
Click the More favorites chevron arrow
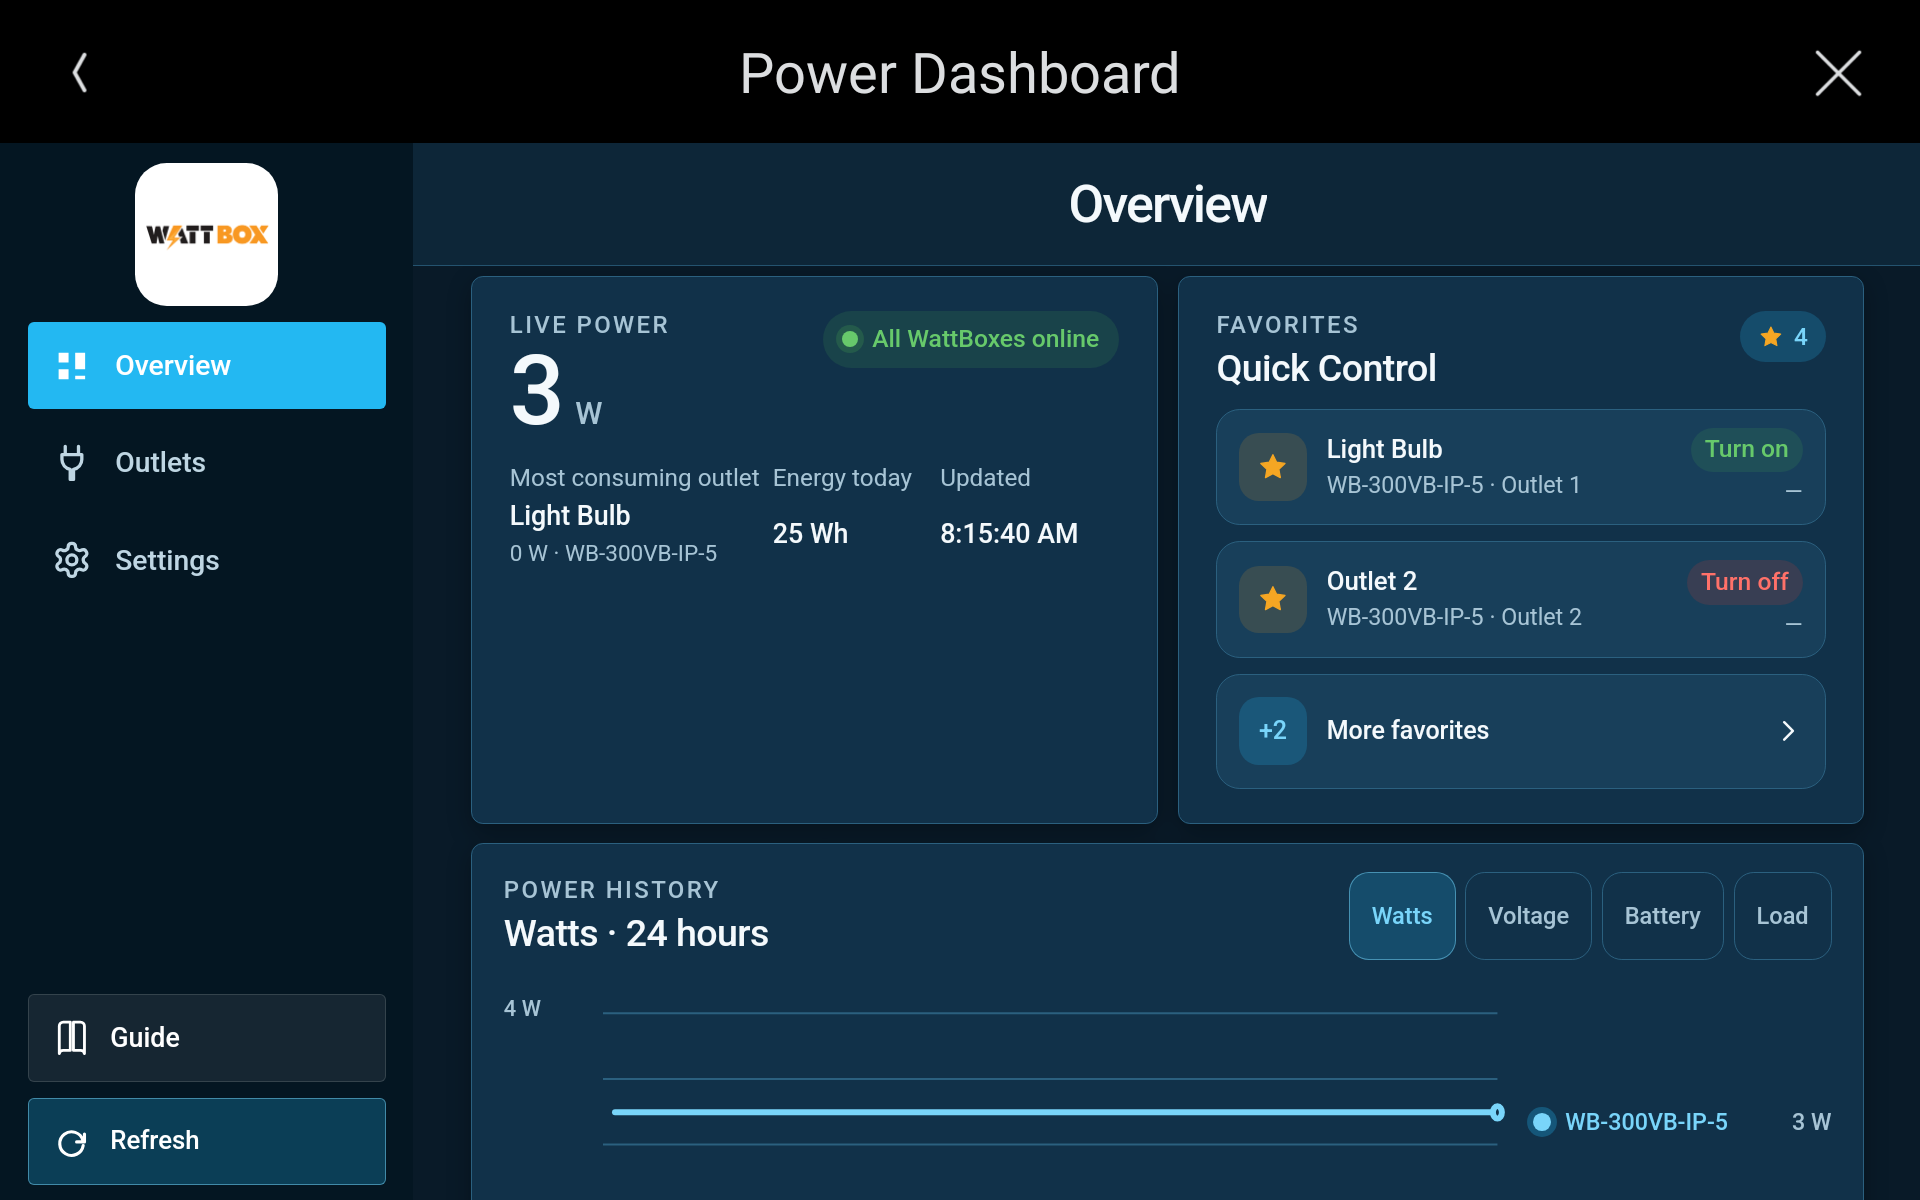click(1788, 731)
